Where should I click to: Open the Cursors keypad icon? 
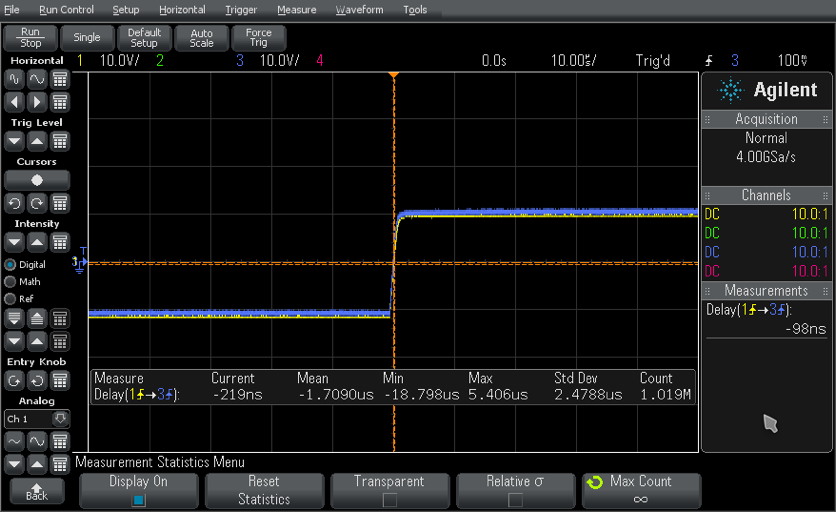pyautogui.click(x=60, y=203)
